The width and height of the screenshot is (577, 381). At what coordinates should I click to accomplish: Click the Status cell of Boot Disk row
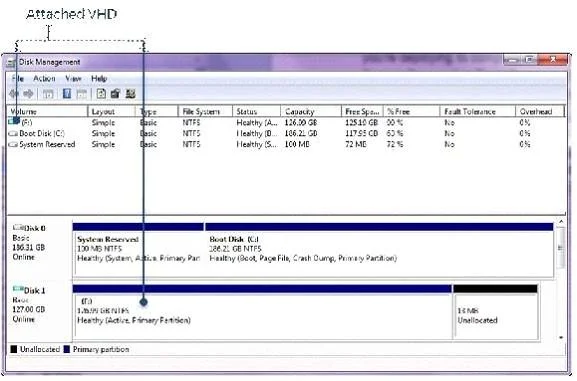(256, 133)
